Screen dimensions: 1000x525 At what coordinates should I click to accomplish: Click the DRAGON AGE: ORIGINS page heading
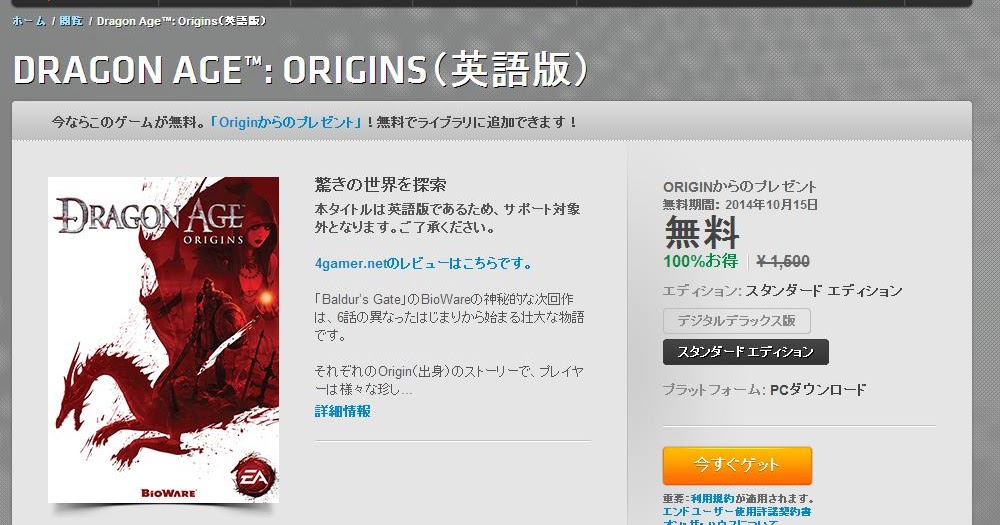(x=300, y=70)
